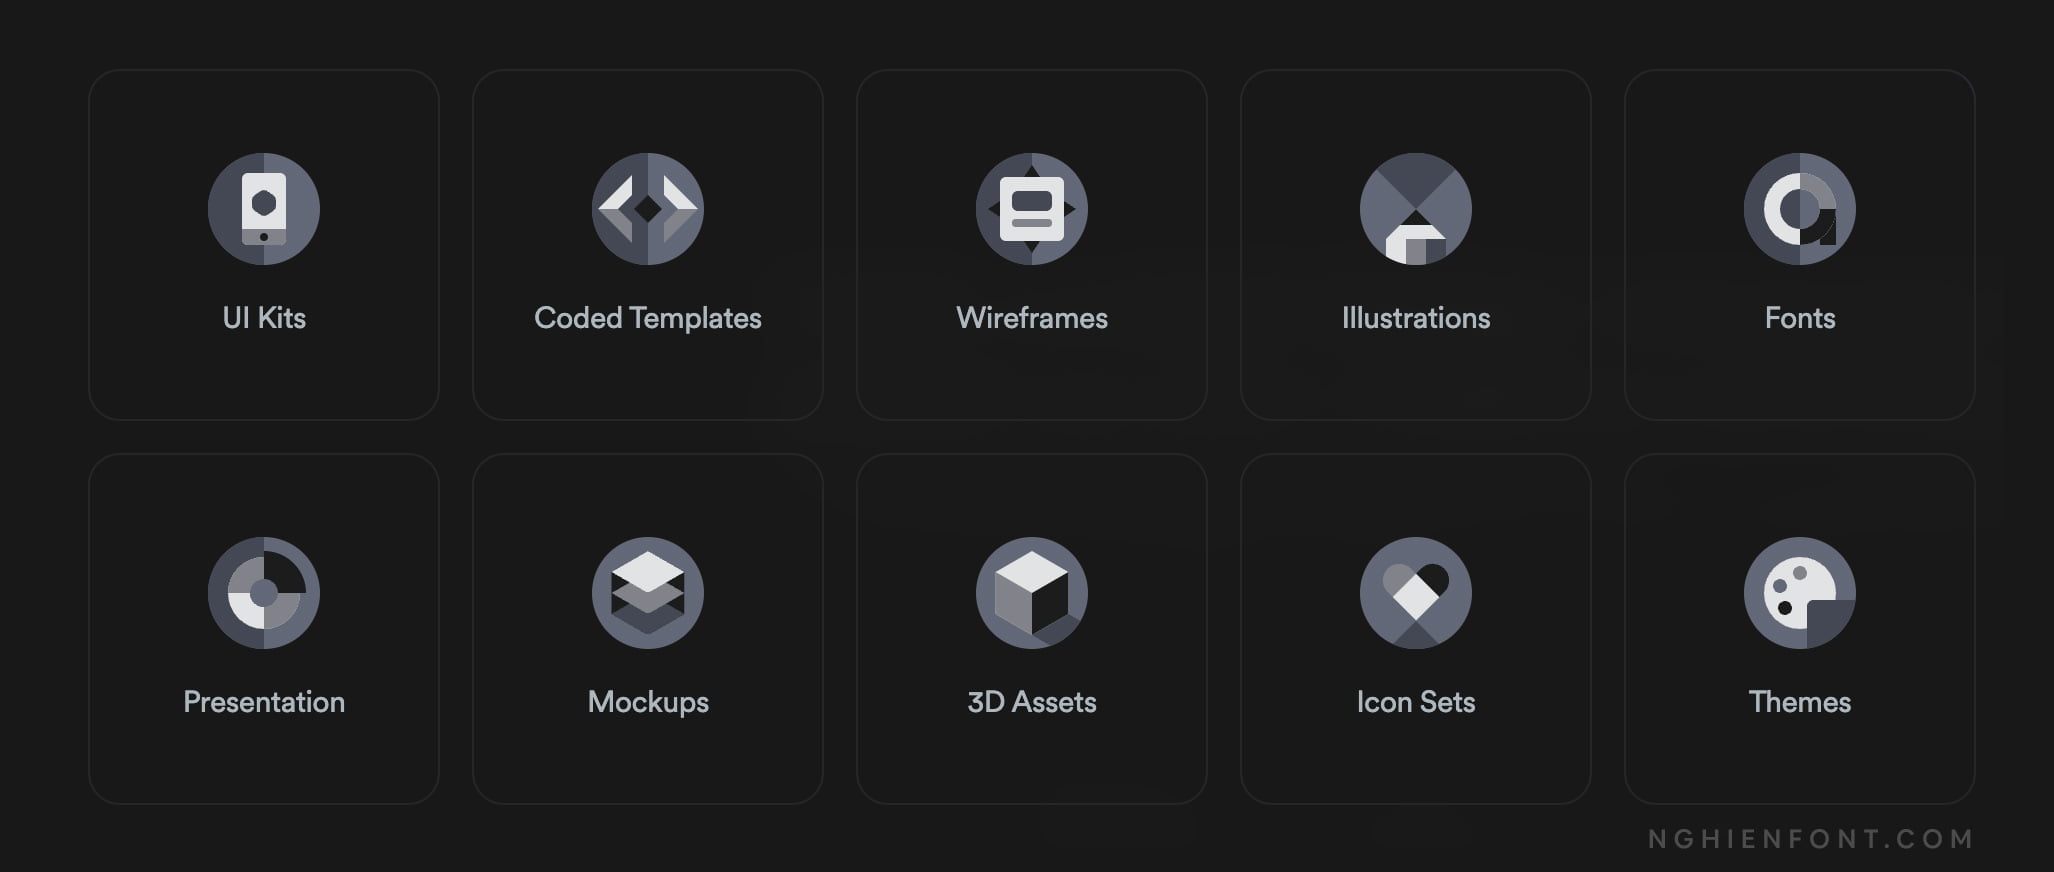The height and width of the screenshot is (872, 2054).
Task: Select the Themes label text
Action: (1800, 702)
